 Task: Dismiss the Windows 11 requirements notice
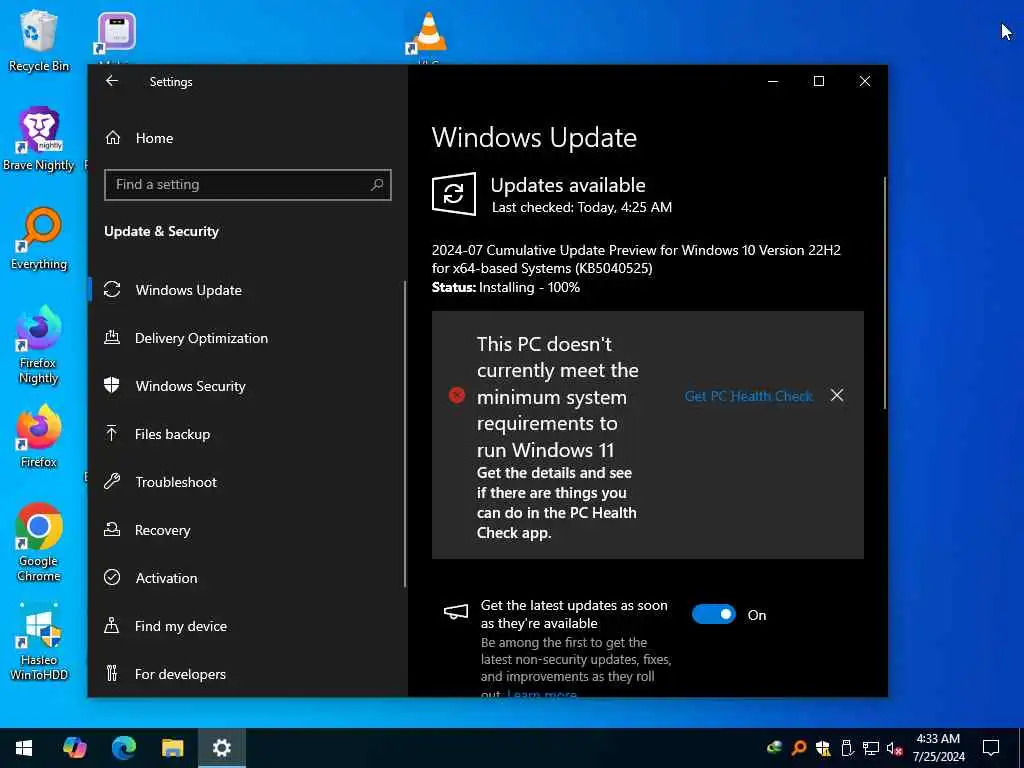[x=837, y=395]
